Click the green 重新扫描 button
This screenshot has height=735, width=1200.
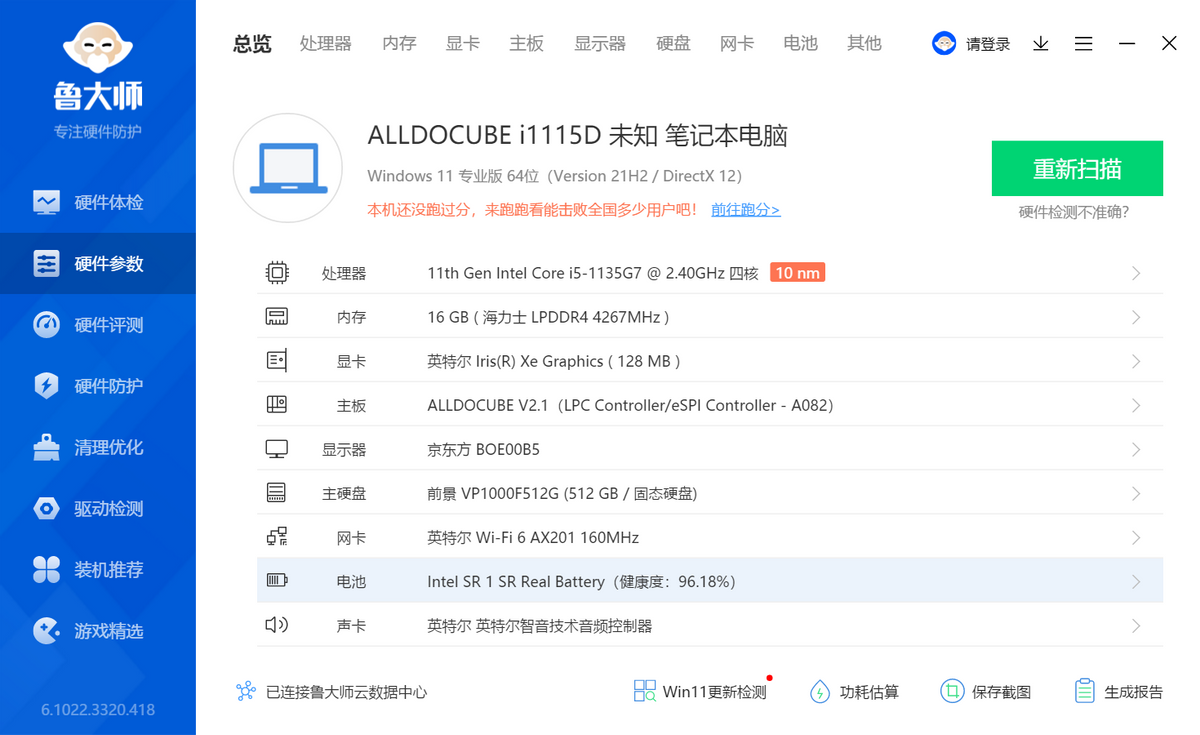click(1077, 168)
